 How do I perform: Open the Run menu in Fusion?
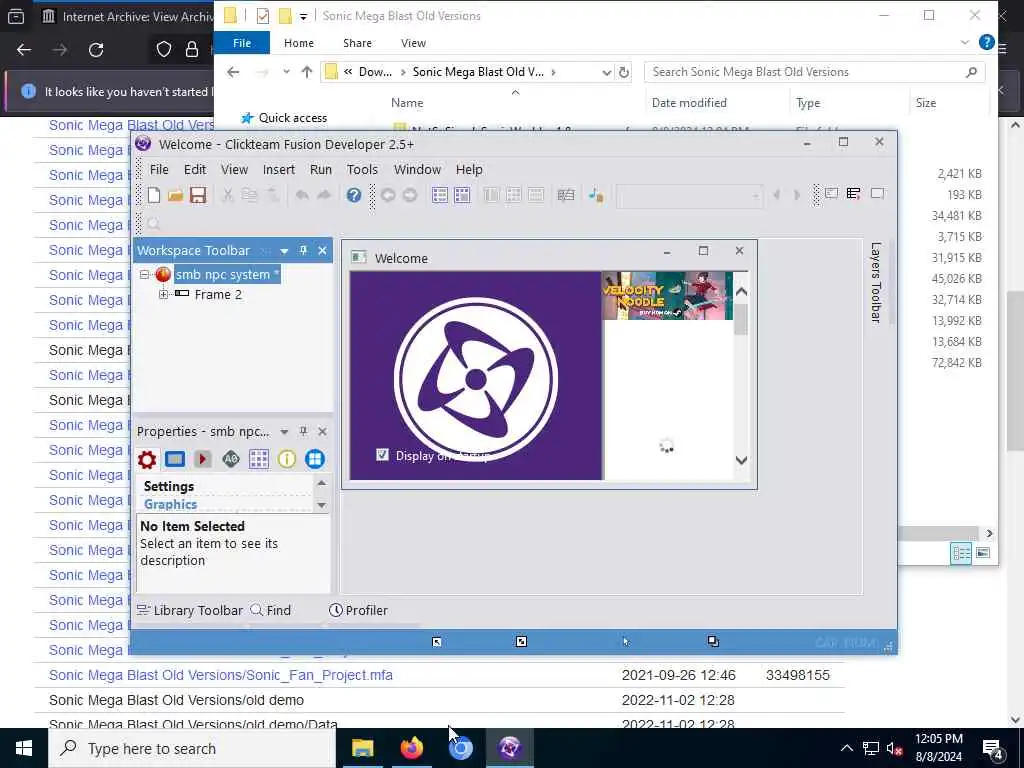coord(321,170)
